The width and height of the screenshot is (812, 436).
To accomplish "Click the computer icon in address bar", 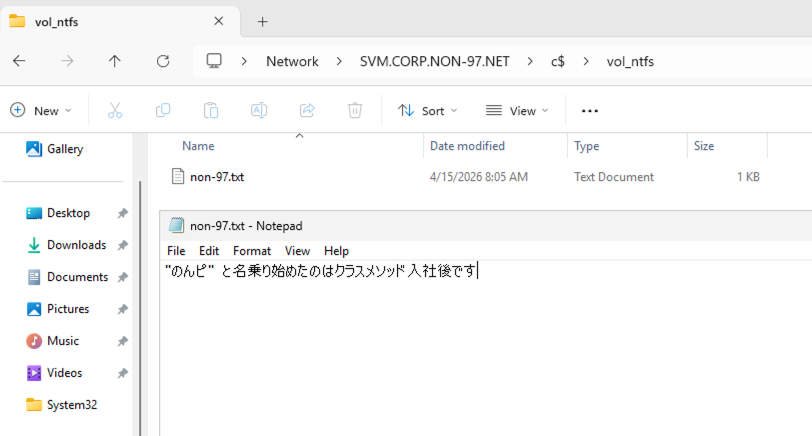I will 214,61.
